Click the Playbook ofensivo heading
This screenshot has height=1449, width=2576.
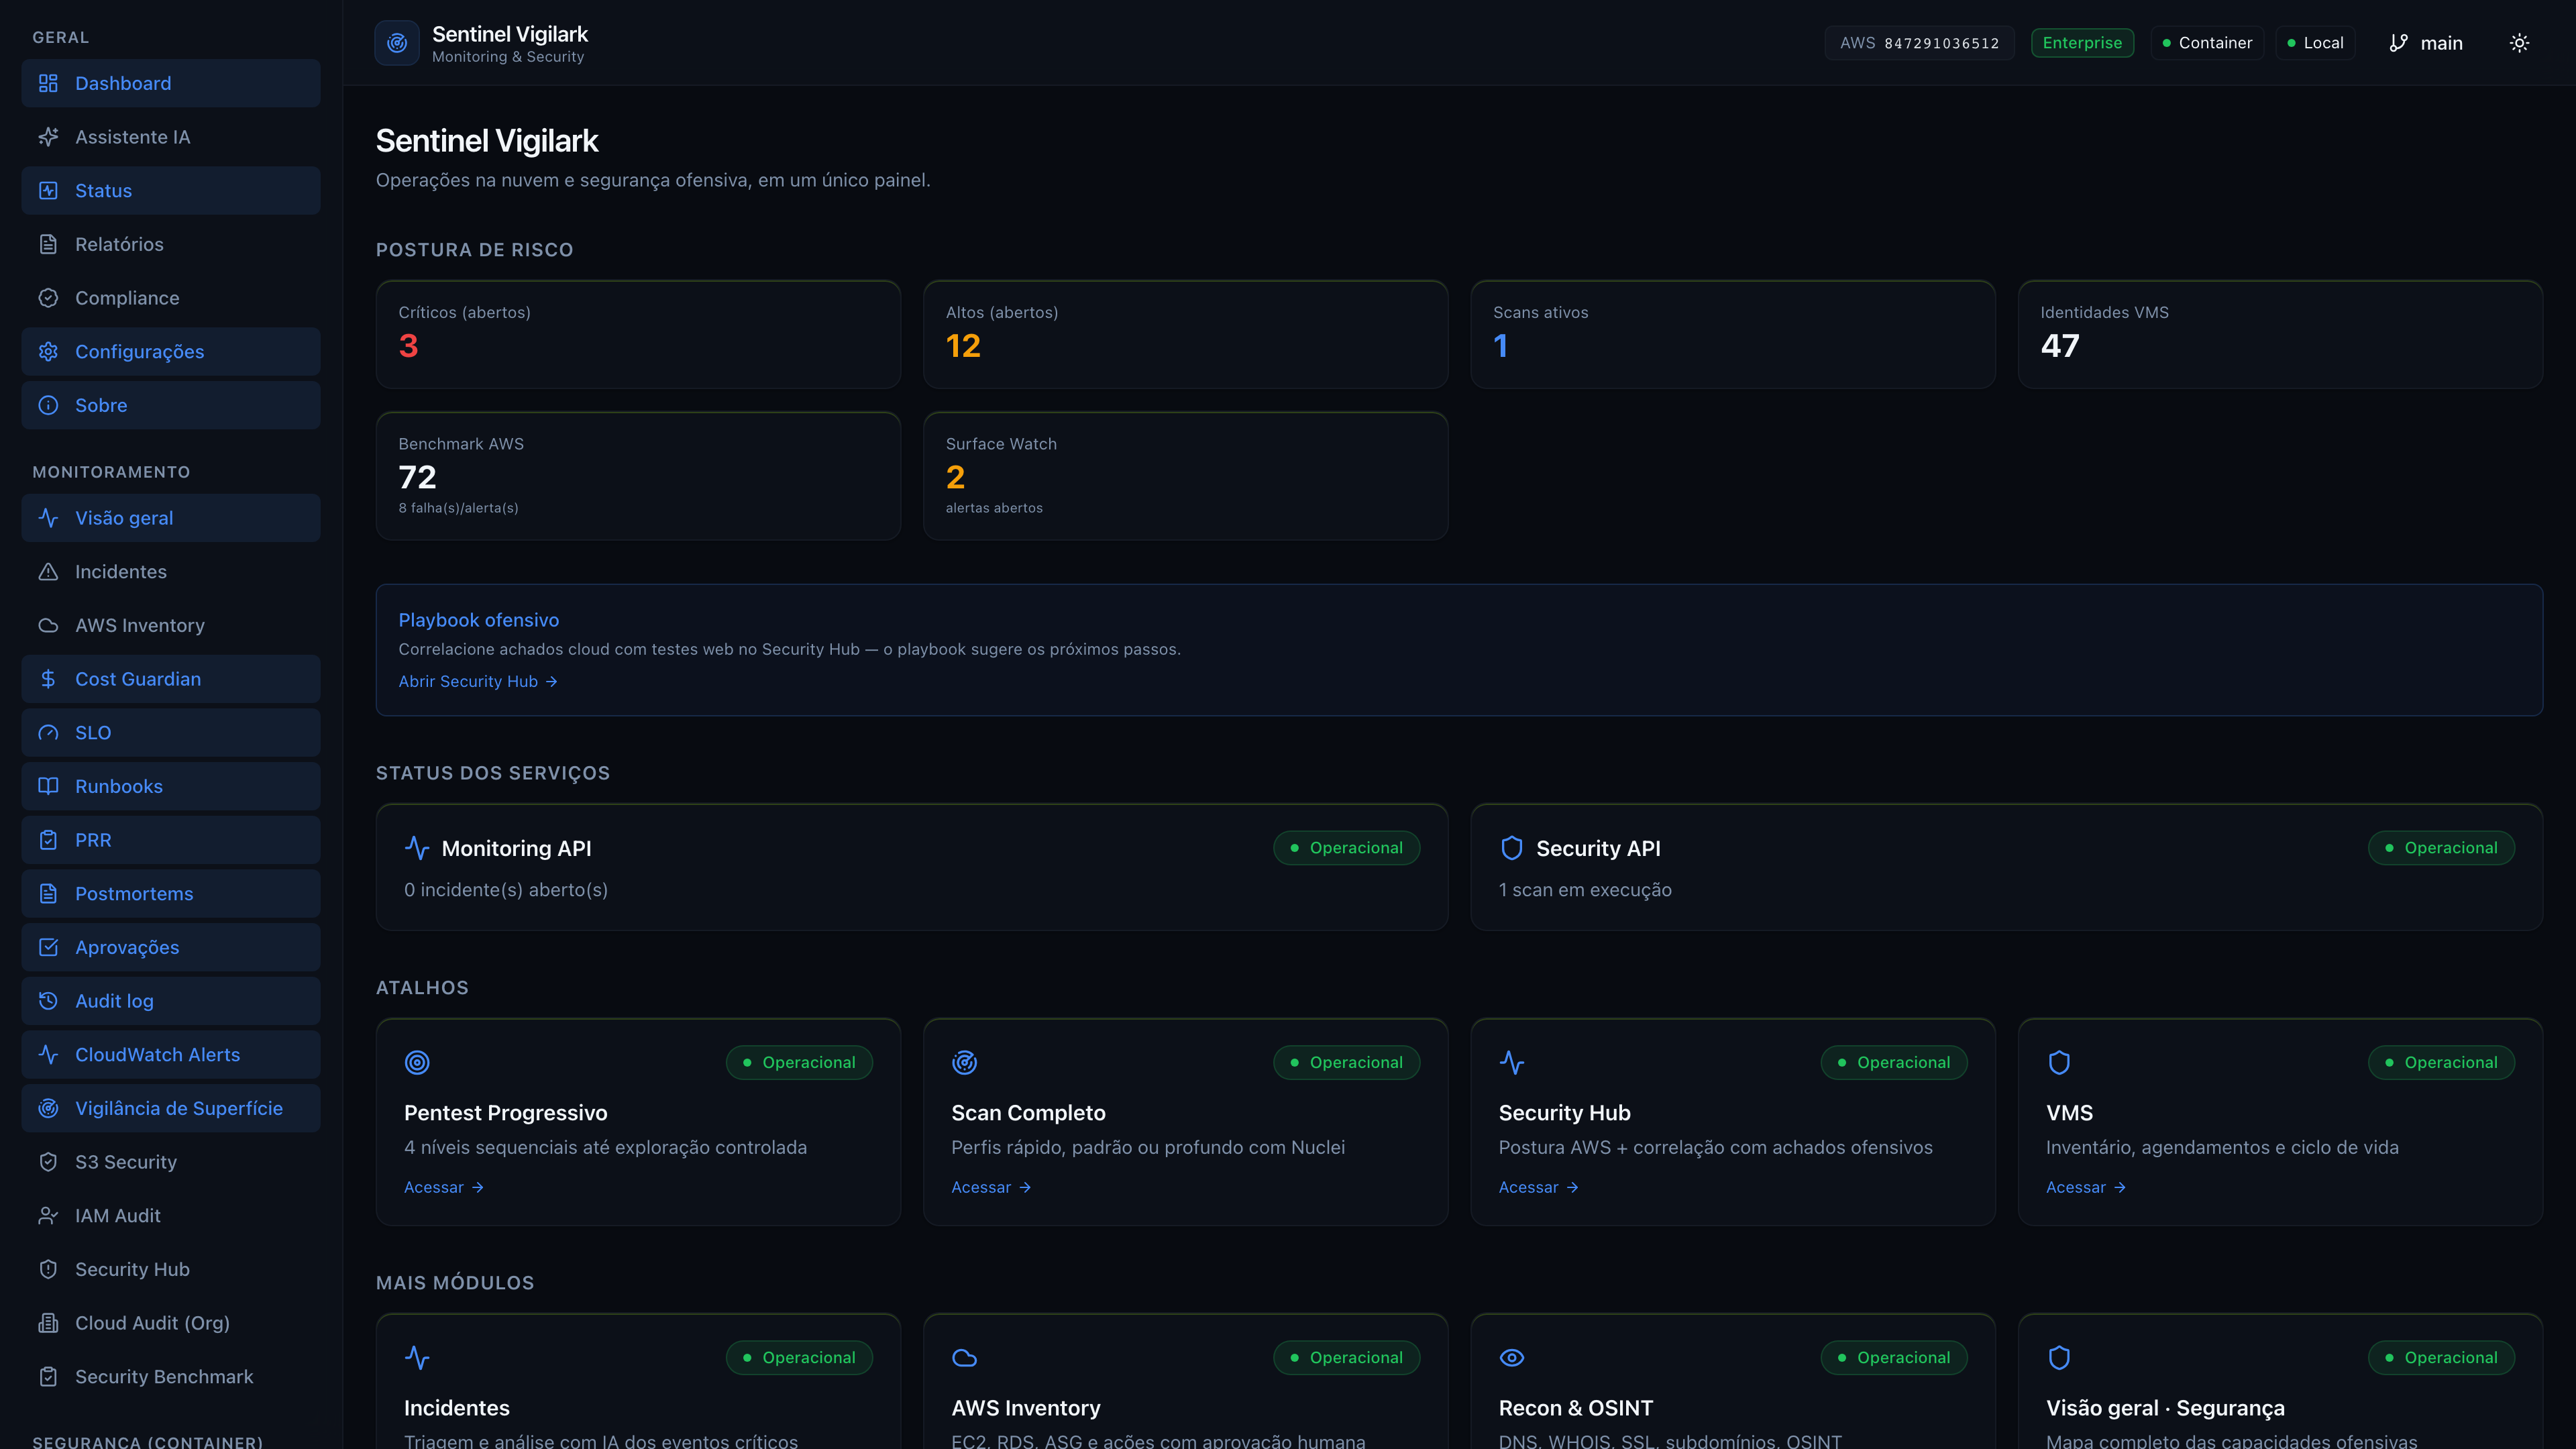(x=479, y=620)
